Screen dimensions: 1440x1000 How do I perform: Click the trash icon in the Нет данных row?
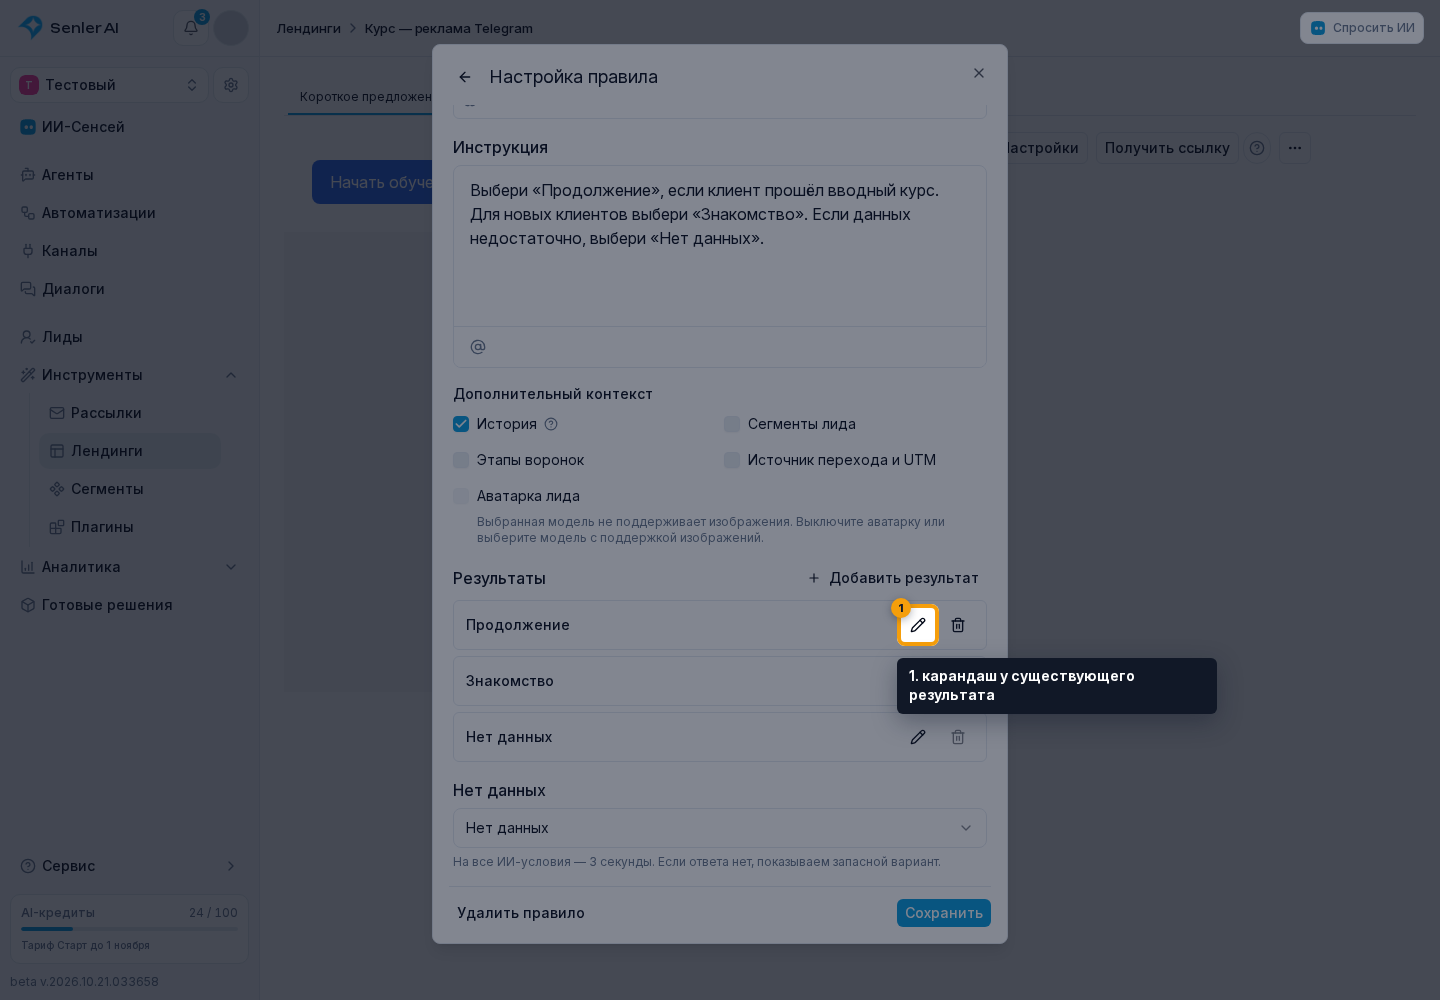(958, 737)
